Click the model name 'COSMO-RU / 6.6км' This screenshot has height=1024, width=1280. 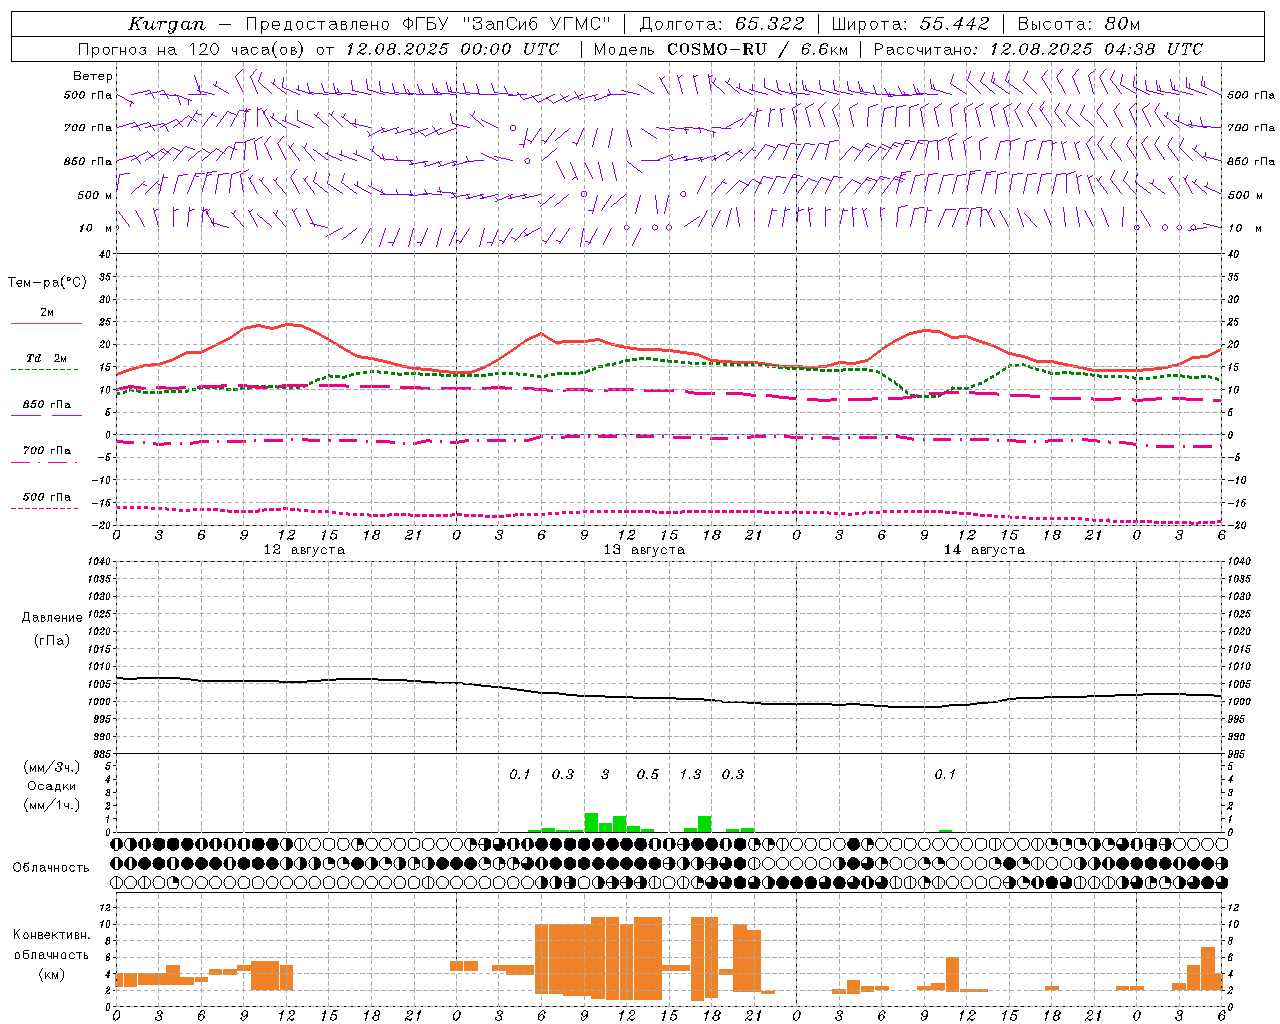tap(758, 49)
